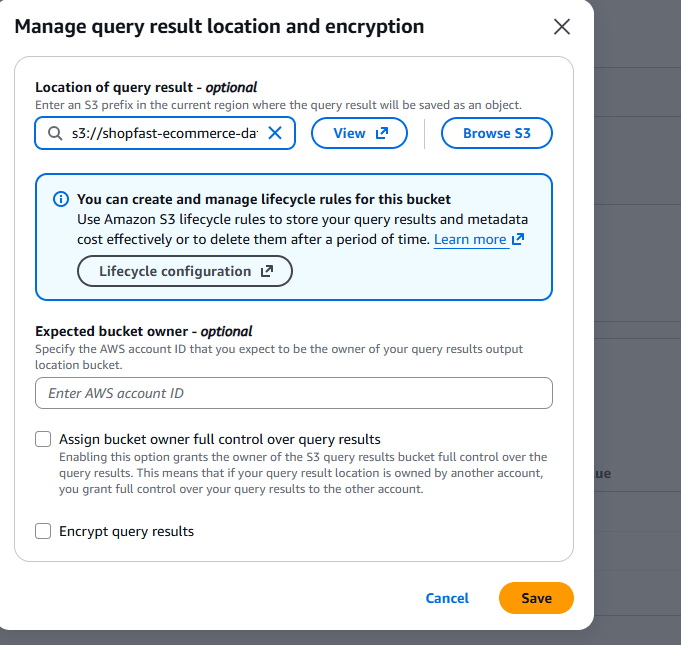Clear the S3 location field with X icon
The width and height of the screenshot is (681, 645).
coord(275,133)
